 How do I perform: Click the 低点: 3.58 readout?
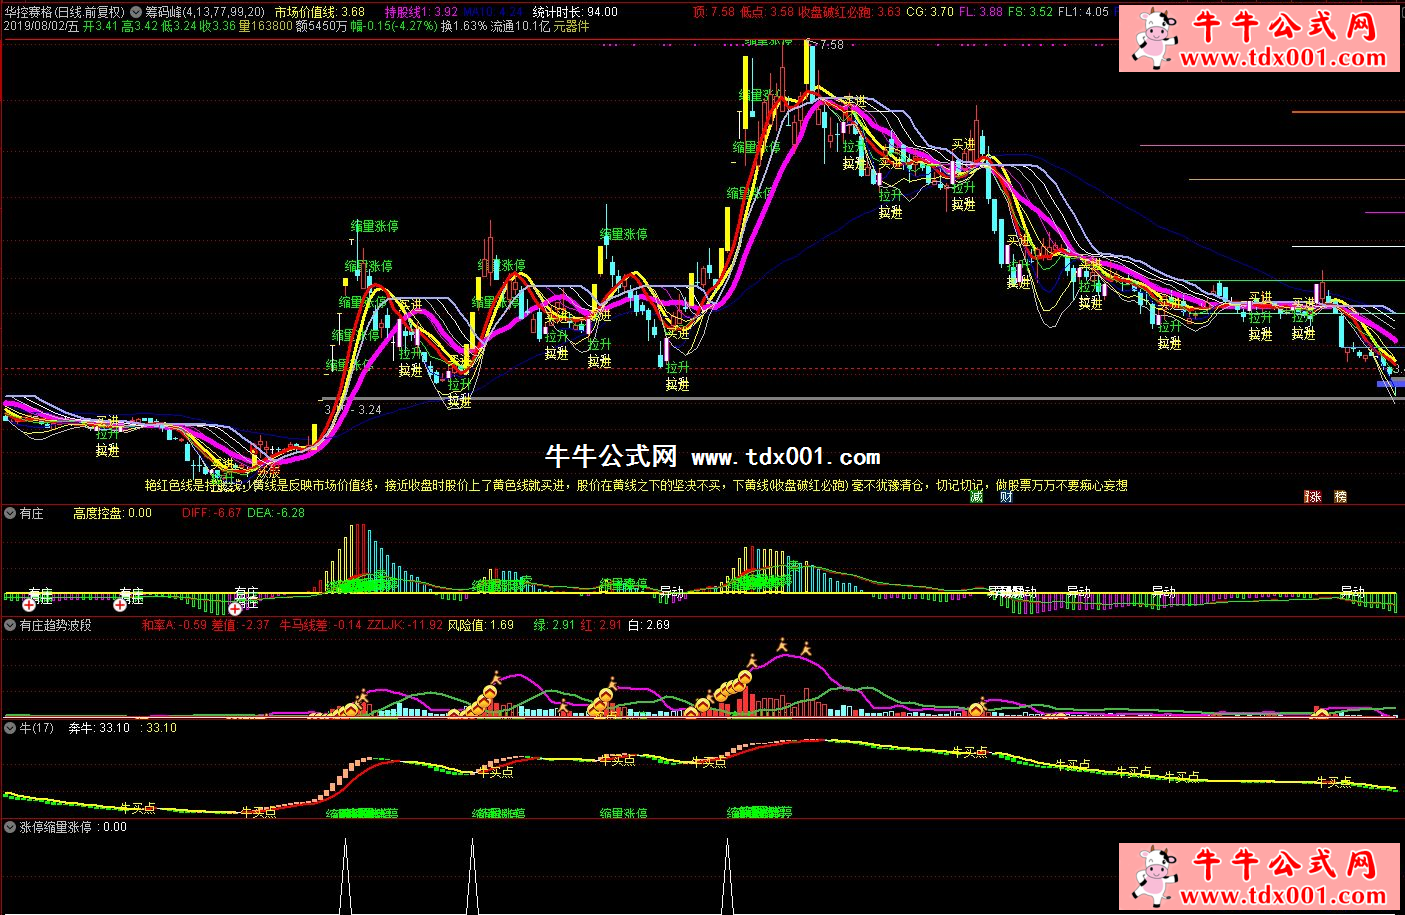click(x=766, y=12)
